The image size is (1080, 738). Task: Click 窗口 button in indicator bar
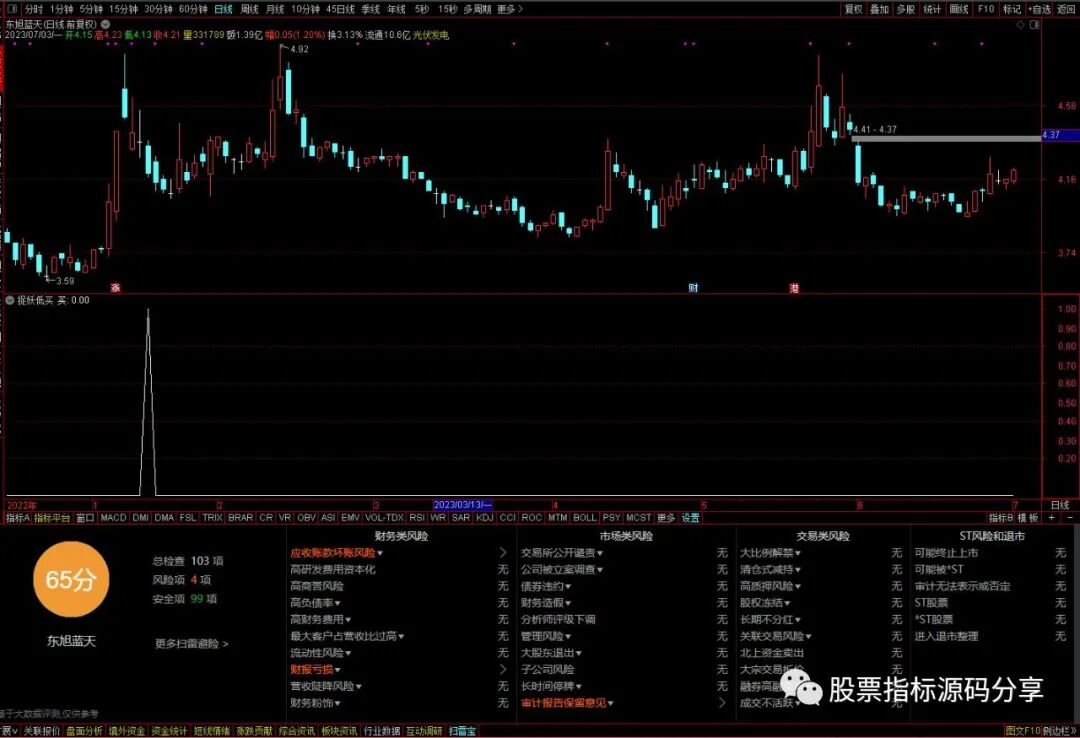coord(85,517)
